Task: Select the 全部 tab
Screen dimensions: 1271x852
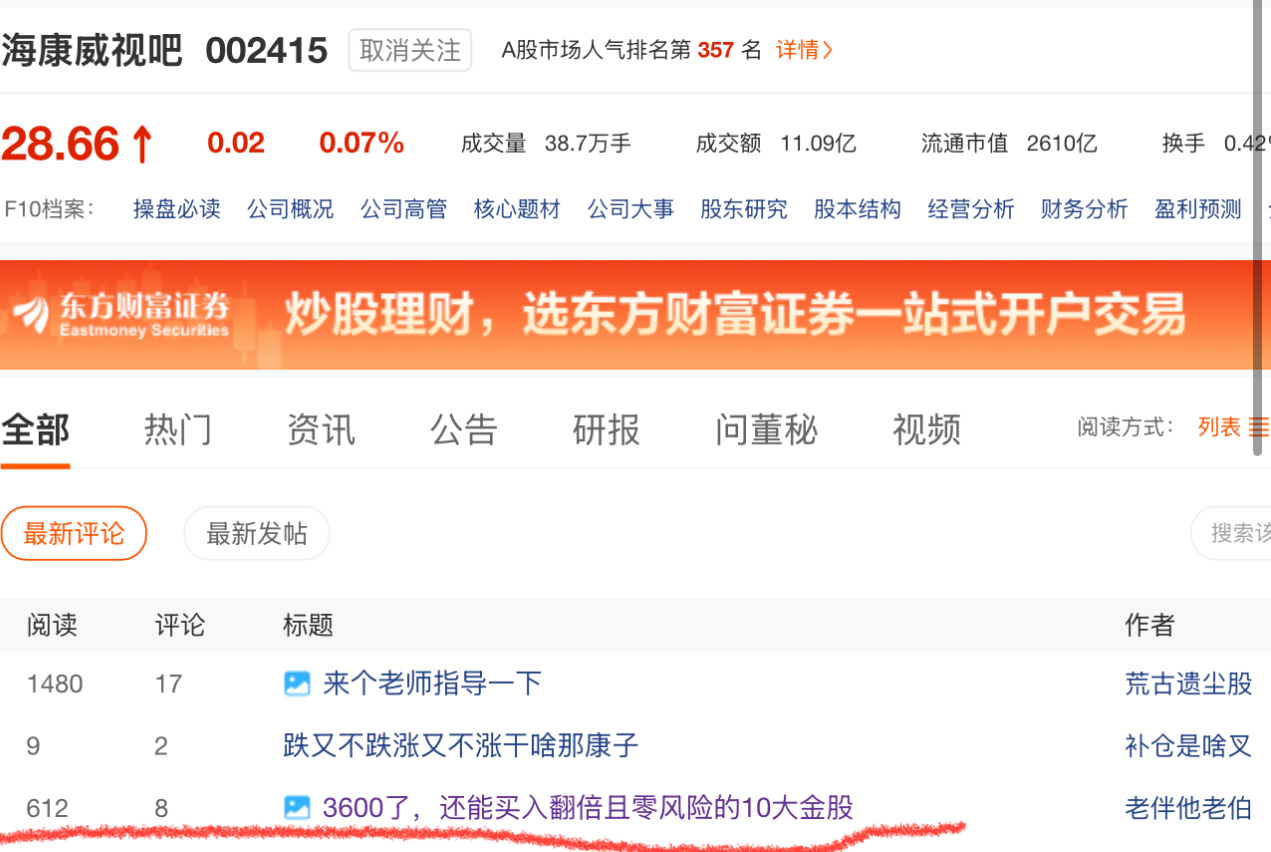Action: coord(35,430)
